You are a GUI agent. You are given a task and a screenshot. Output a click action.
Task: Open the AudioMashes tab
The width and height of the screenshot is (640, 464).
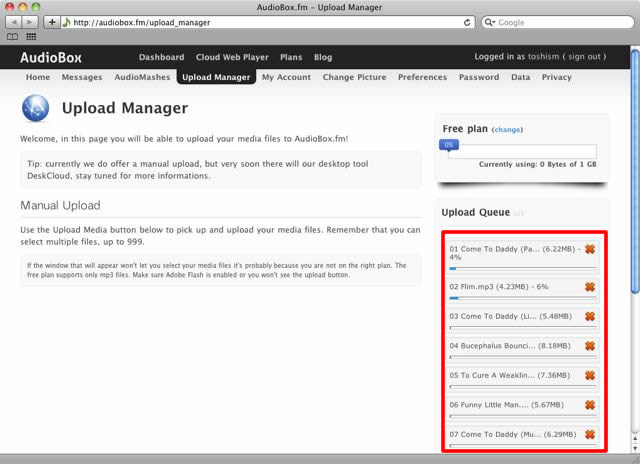[x=142, y=77]
